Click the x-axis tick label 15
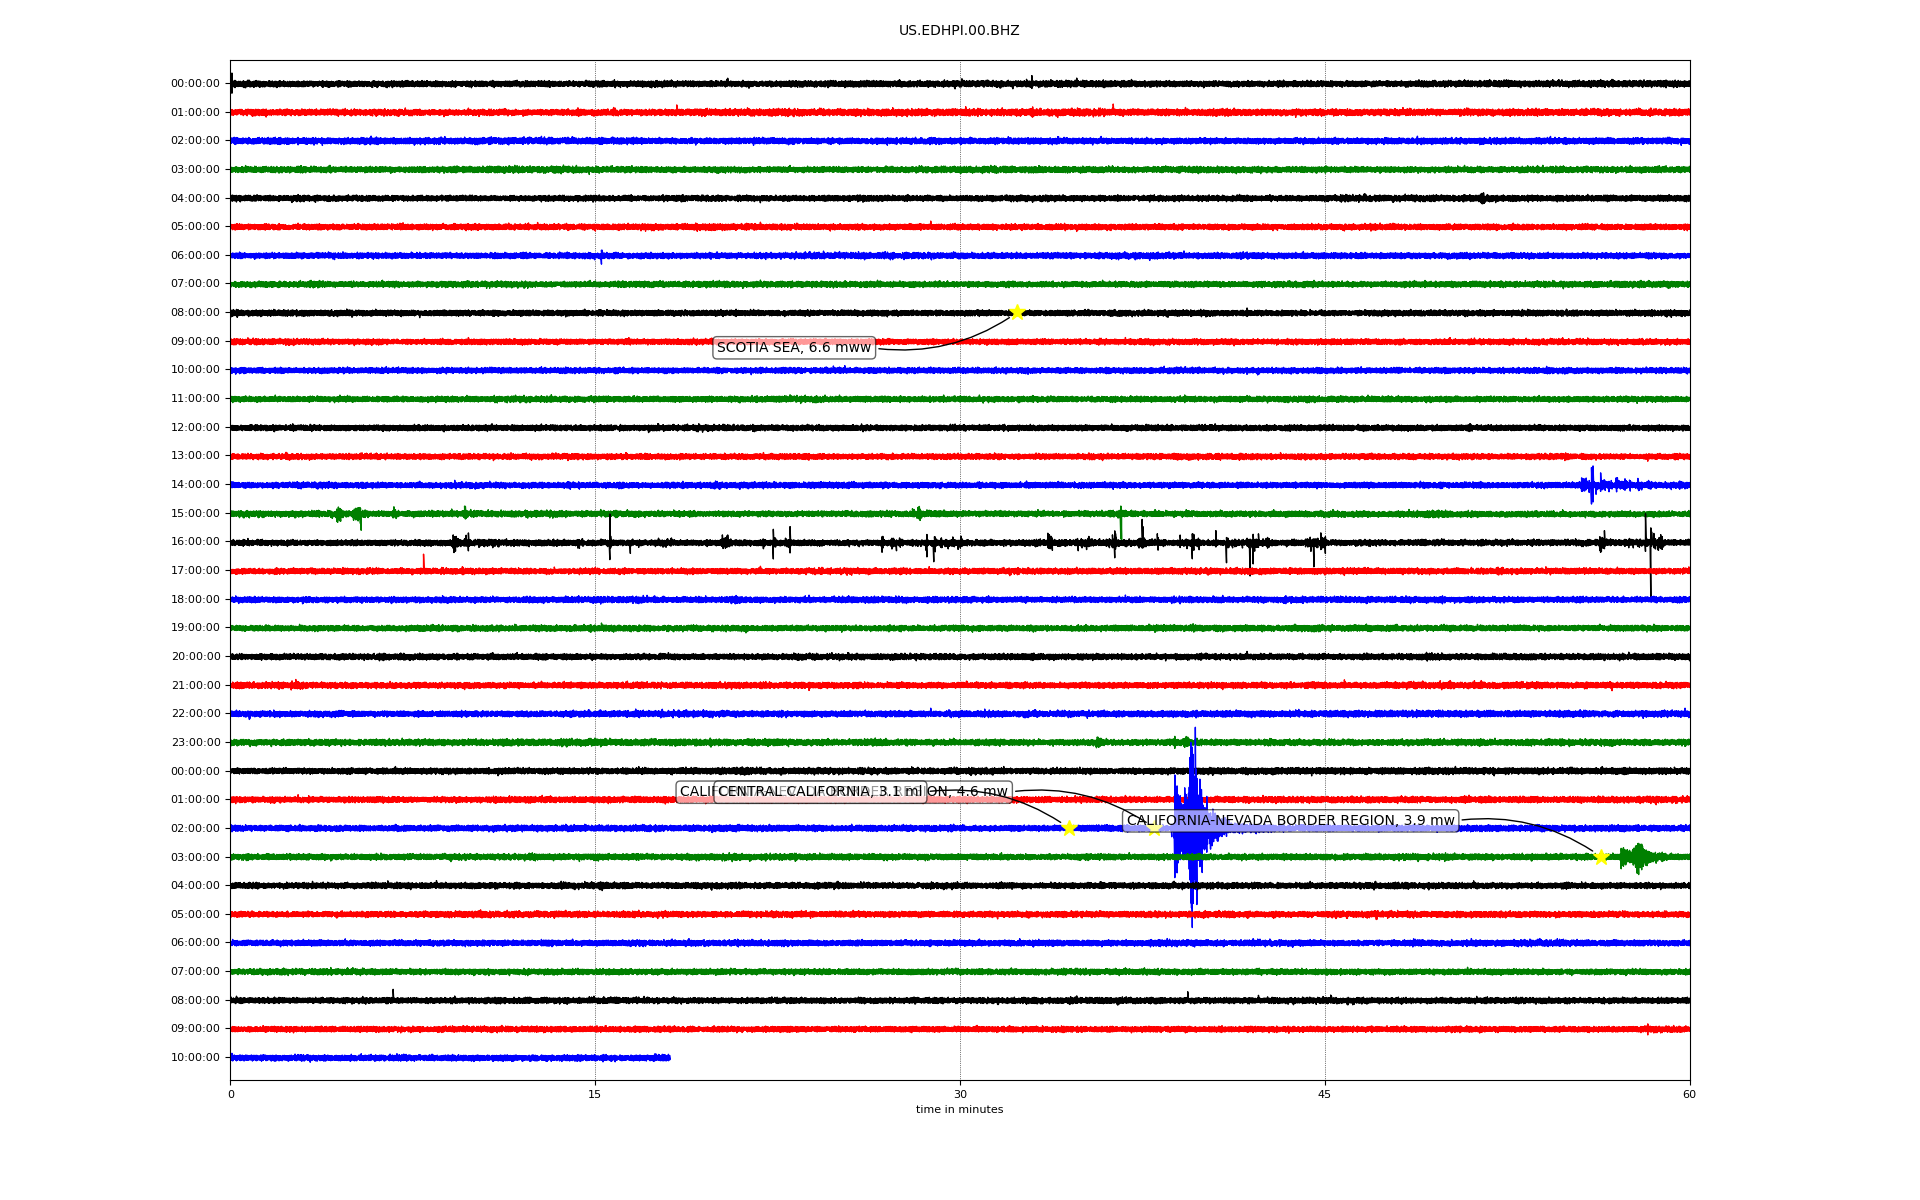 [x=595, y=1095]
